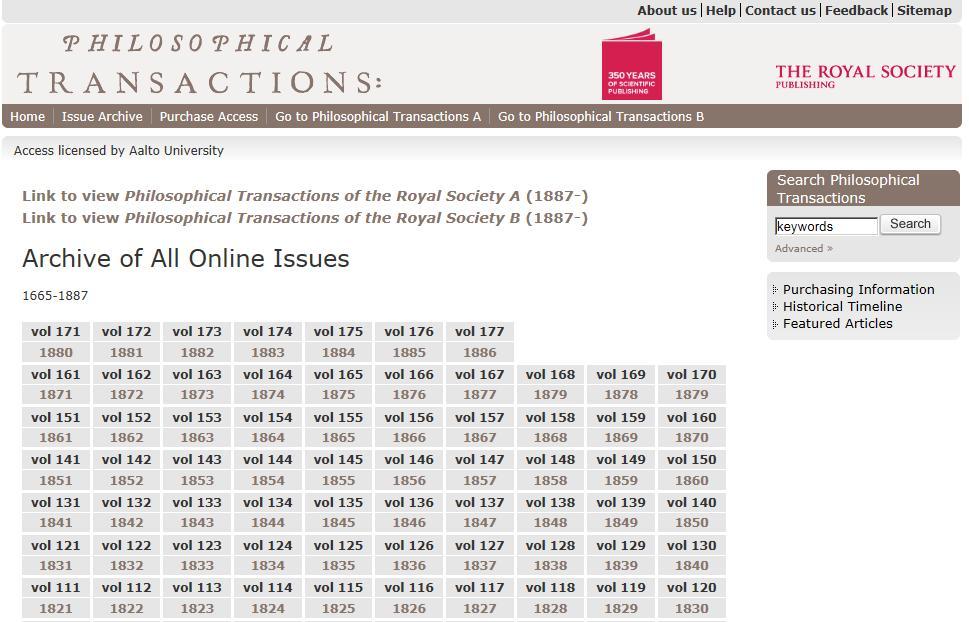The image size is (969, 622).
Task: Open vol 131 archive cell
Action: (56, 503)
